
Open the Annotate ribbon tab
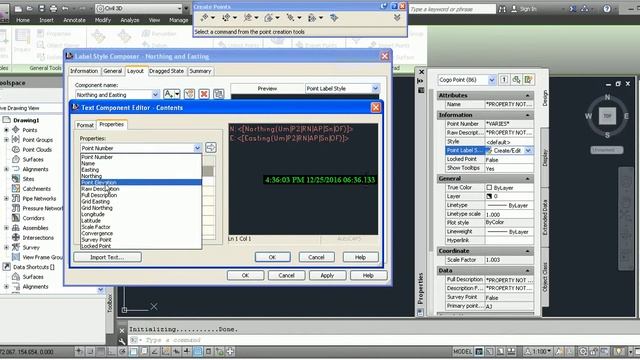pyautogui.click(x=74, y=20)
